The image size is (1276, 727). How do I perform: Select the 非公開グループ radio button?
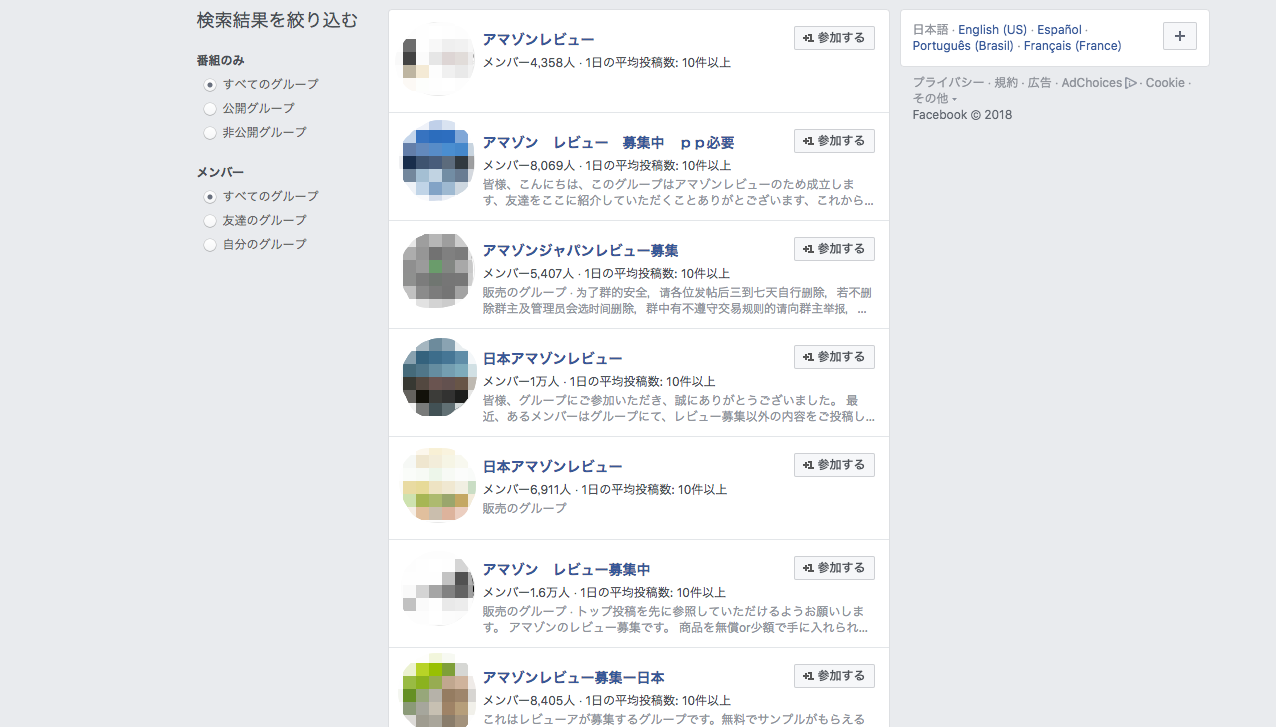210,132
